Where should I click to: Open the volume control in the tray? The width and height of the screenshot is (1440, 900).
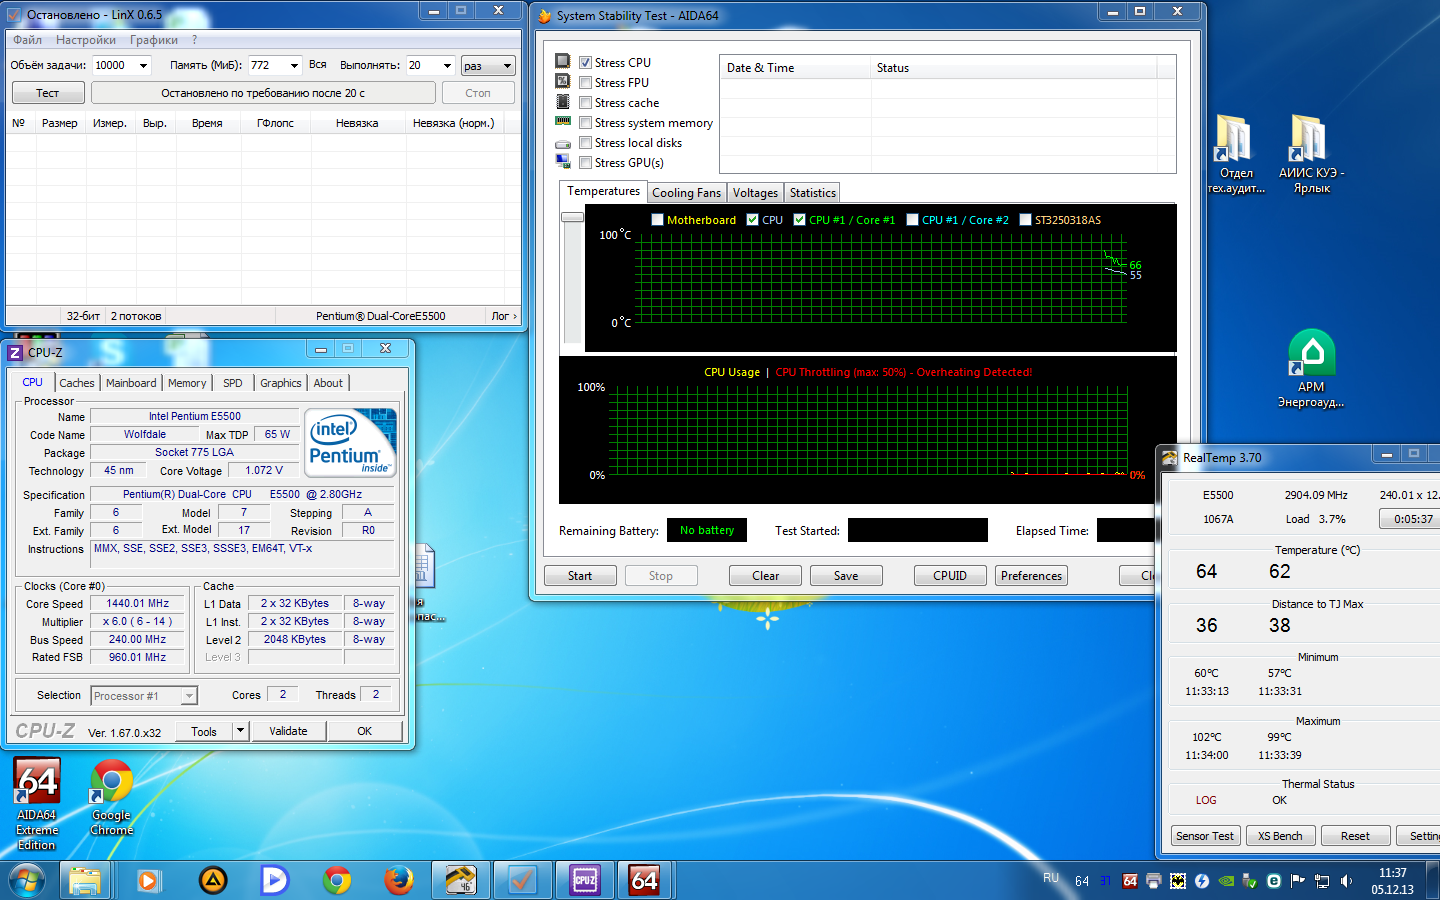point(1346,881)
